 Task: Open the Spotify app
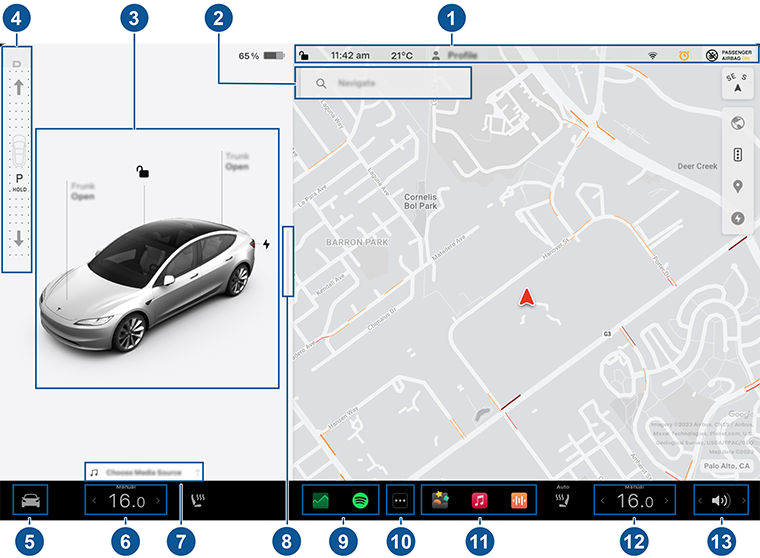(x=360, y=500)
